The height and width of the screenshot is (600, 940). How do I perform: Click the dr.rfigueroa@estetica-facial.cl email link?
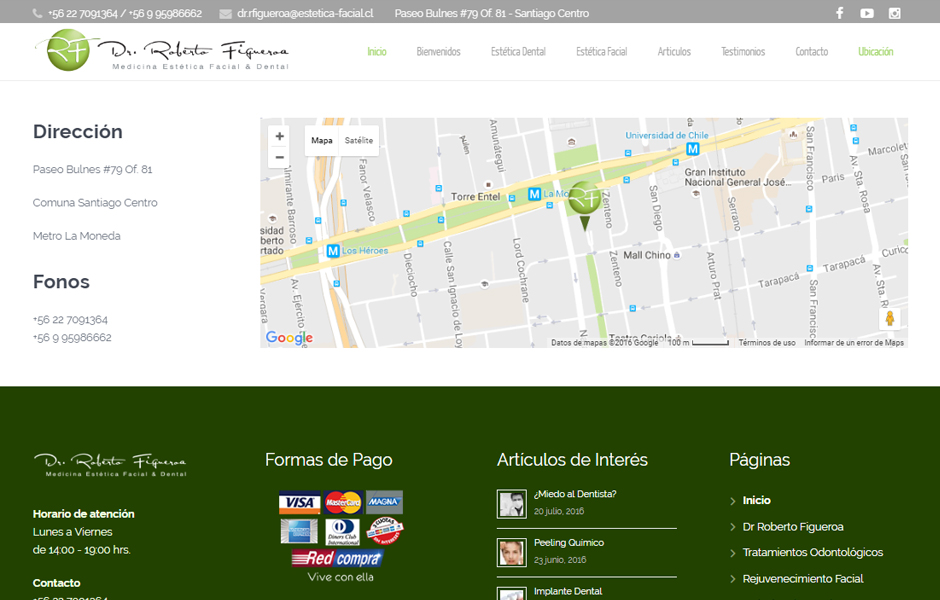305,13
